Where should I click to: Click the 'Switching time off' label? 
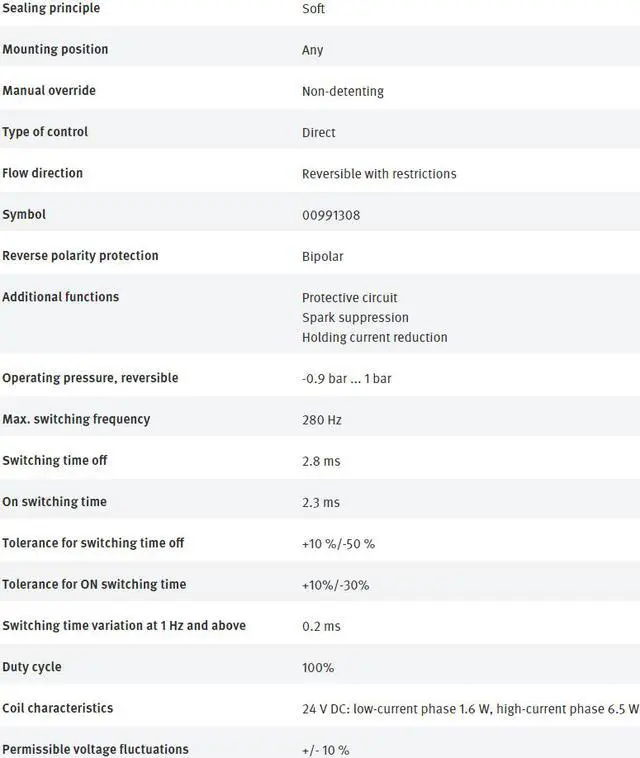tap(55, 461)
